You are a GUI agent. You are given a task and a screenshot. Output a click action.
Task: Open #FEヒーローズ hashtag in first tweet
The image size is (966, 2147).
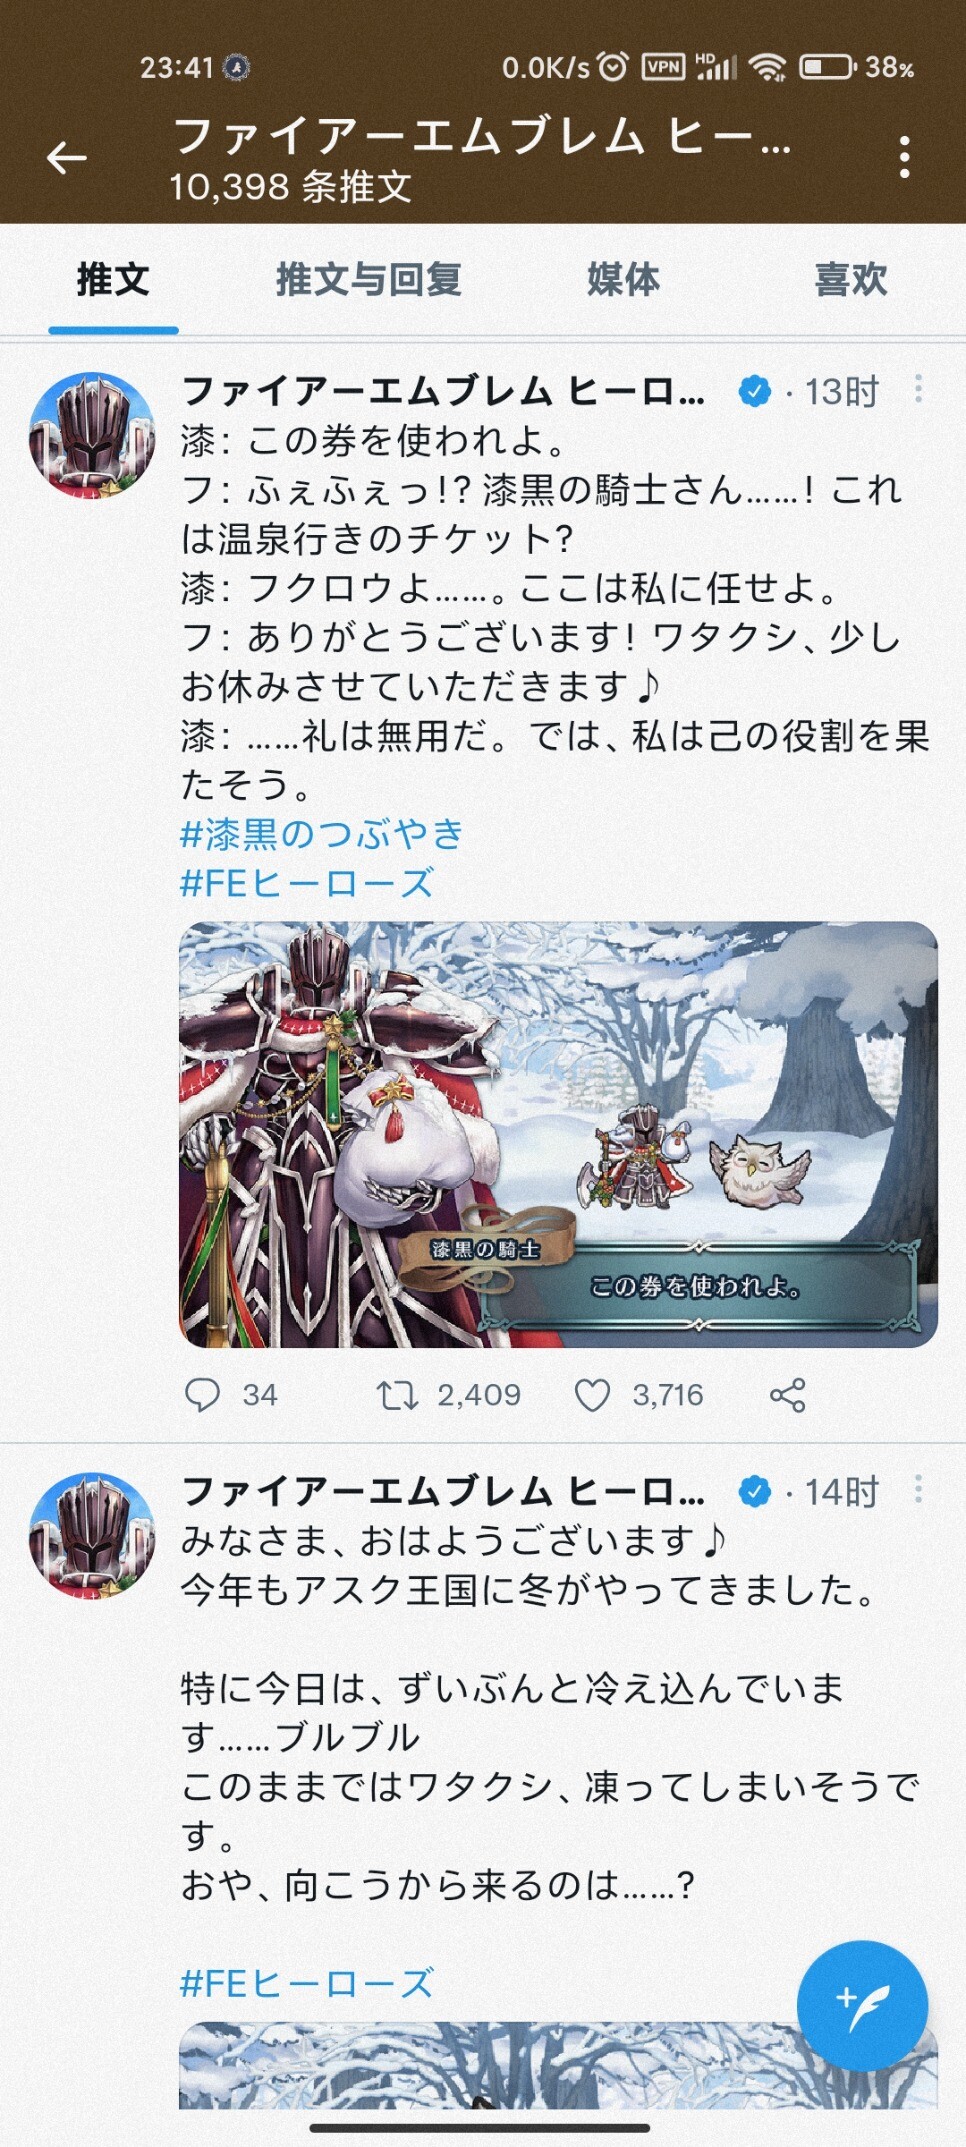[306, 883]
